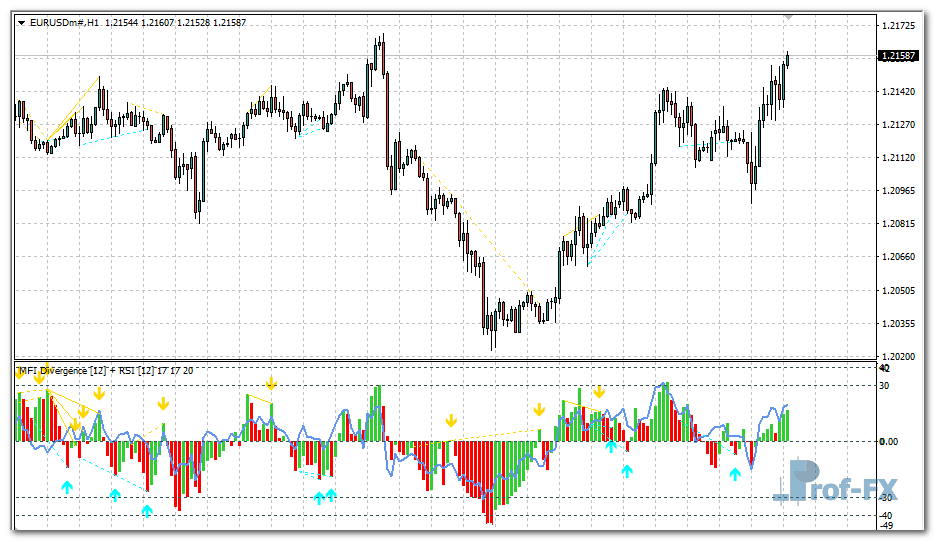
Task: Click the gray chart shift triangle marker
Action: [x=789, y=17]
